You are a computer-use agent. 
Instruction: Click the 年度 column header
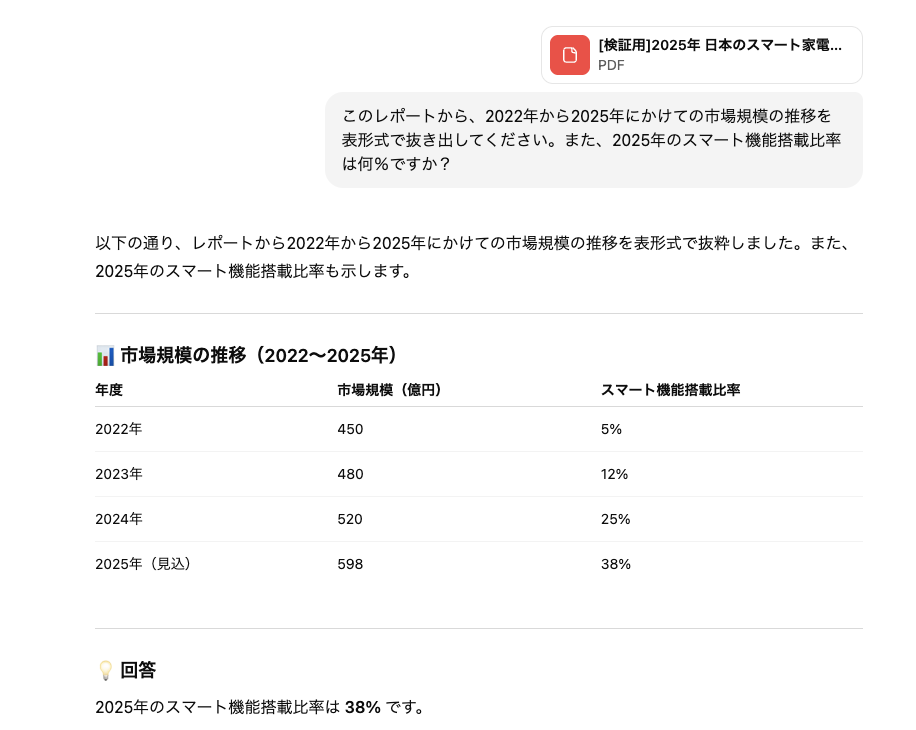coord(109,390)
